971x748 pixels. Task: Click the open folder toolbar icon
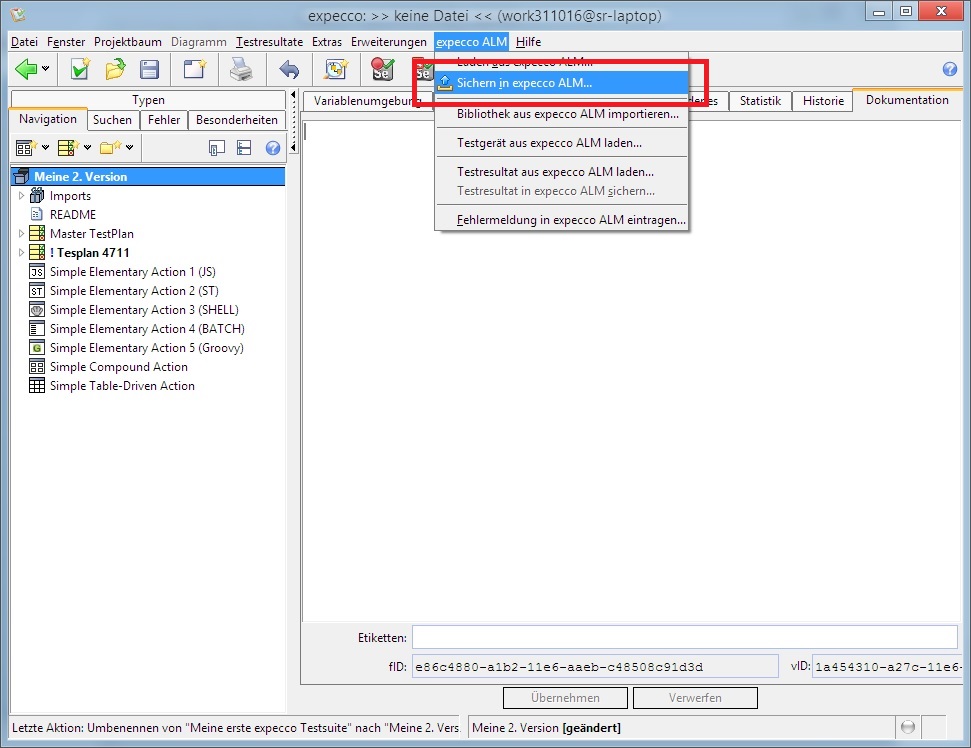click(115, 69)
